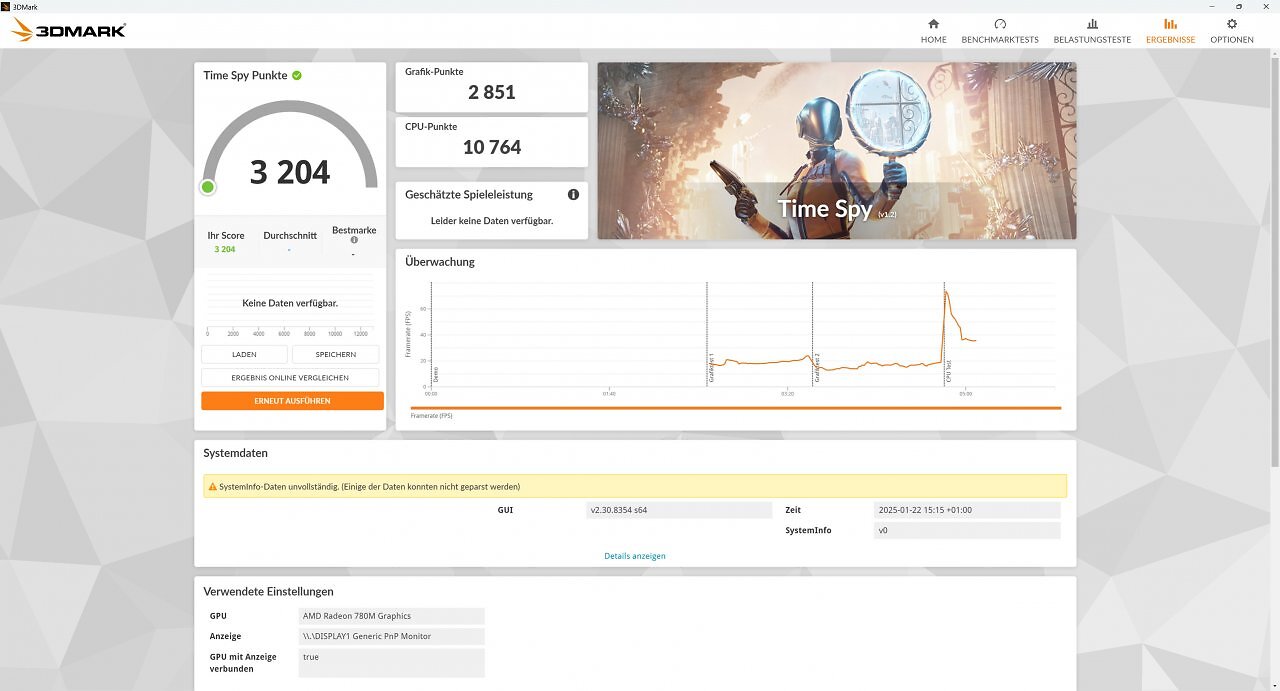Click the Erneut ausführen button
The height and width of the screenshot is (691, 1280).
pos(292,401)
